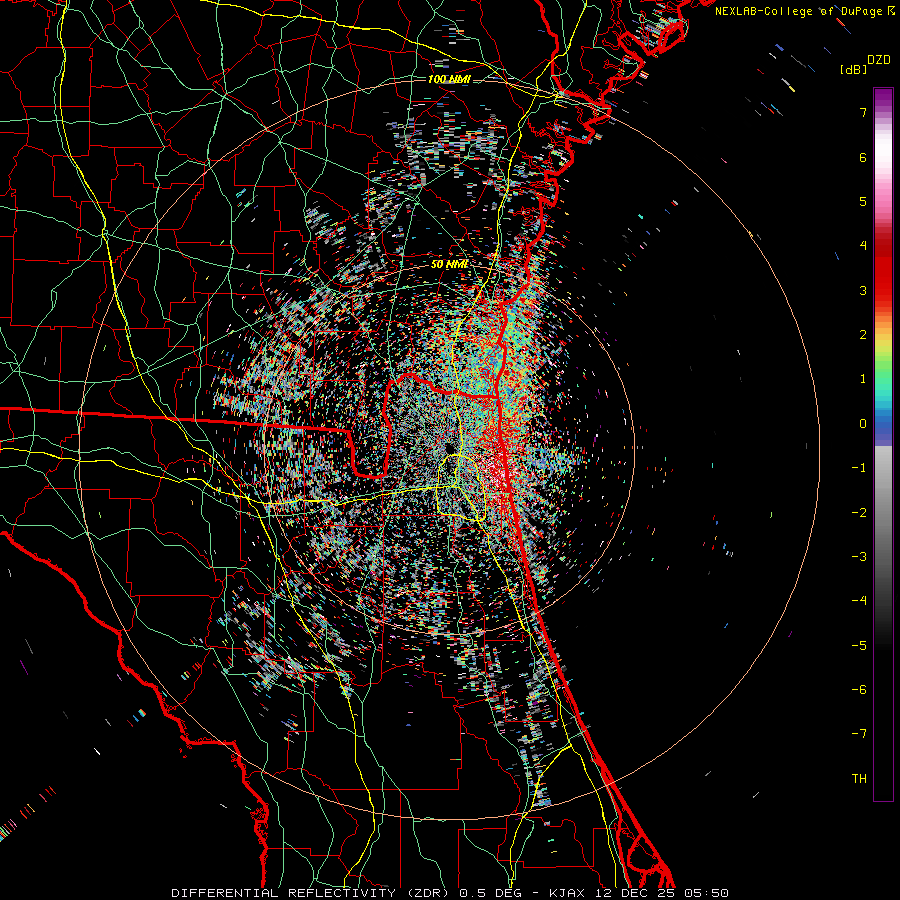Click the radar site center cone of silence
This screenshot has height=900, width=900.
(449, 448)
